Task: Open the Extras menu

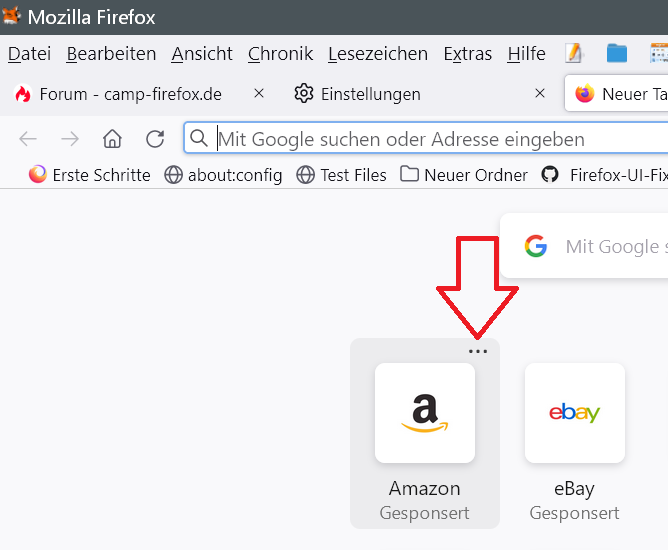Action: pyautogui.click(x=467, y=54)
